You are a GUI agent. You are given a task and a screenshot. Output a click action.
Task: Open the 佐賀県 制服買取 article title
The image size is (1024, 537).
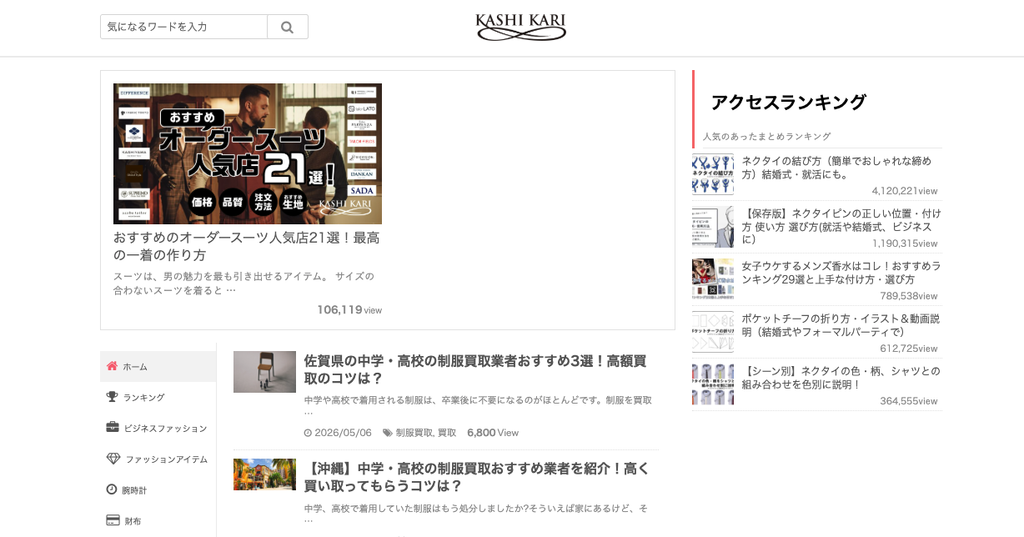point(475,369)
